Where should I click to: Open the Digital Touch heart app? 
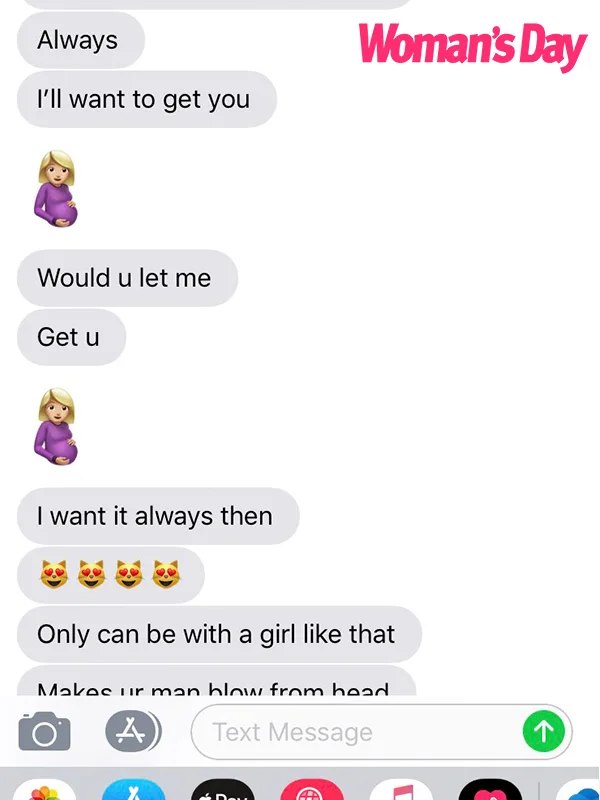[x=490, y=789]
